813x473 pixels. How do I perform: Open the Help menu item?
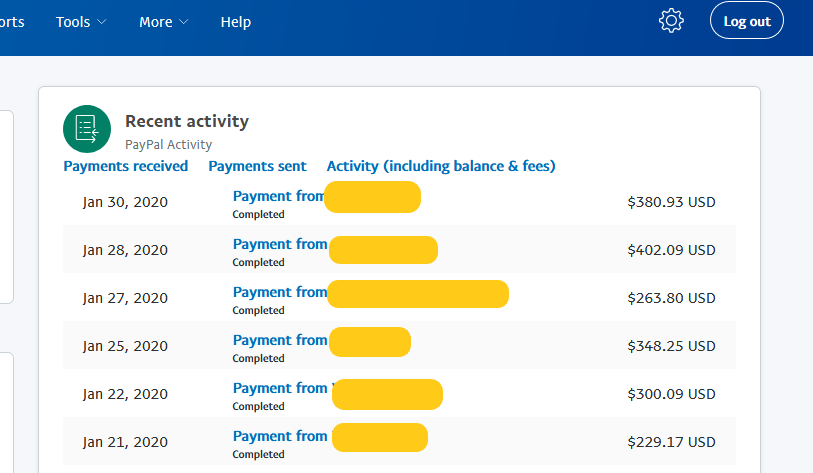point(235,22)
